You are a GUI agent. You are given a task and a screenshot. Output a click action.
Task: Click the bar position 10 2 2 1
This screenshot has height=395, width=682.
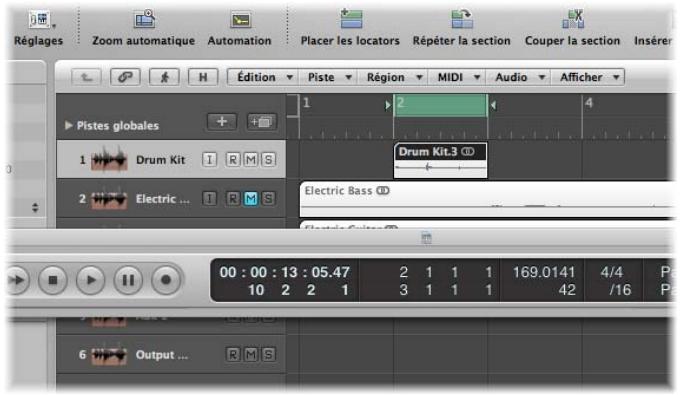[298, 290]
